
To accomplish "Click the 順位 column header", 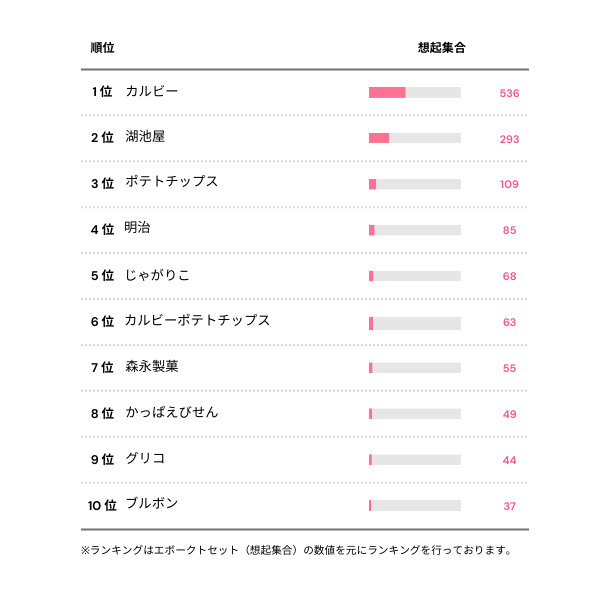I will click(x=102, y=48).
